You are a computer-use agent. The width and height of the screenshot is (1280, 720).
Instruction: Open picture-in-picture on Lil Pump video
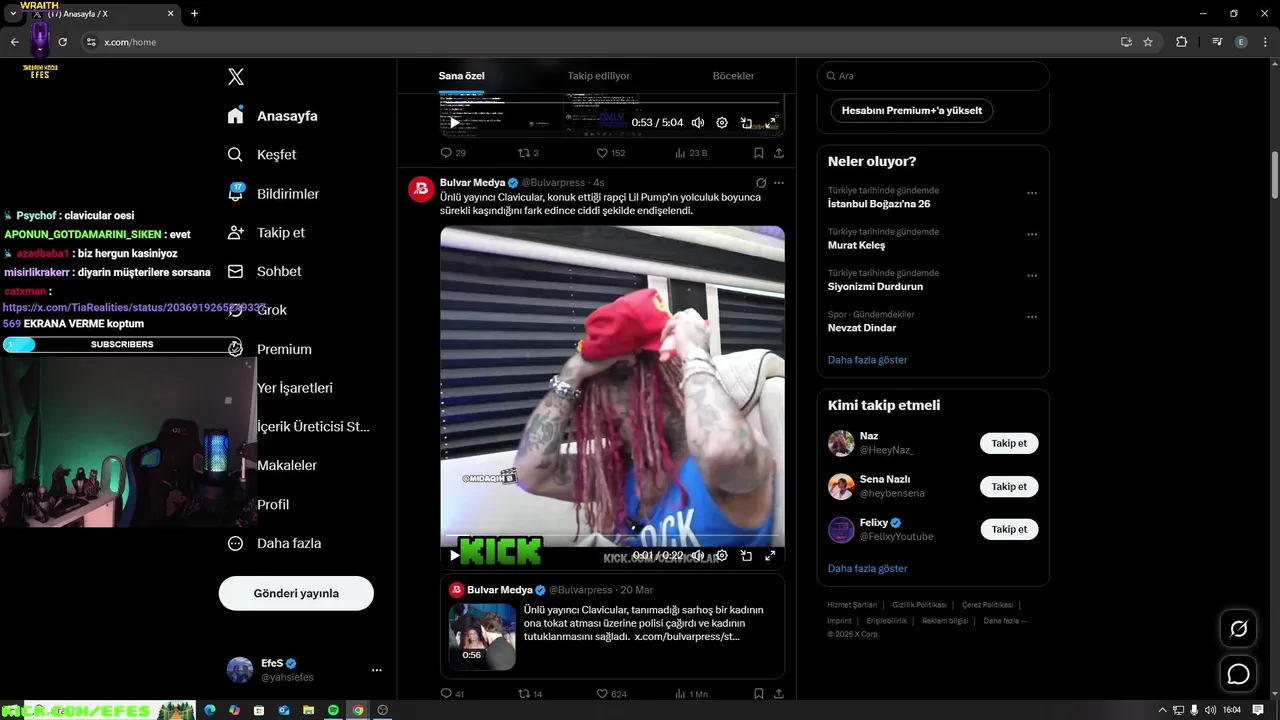click(746, 556)
